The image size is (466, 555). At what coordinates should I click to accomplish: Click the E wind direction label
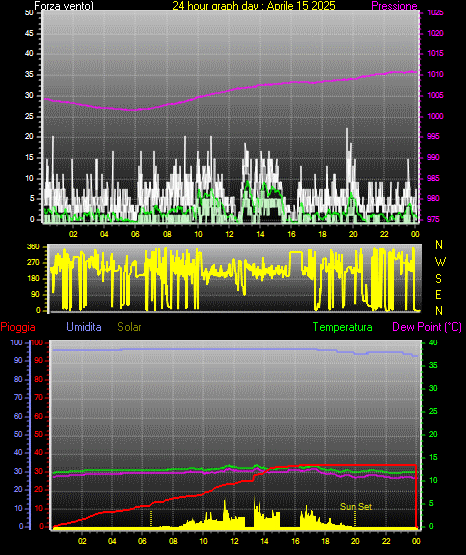pos(438,294)
